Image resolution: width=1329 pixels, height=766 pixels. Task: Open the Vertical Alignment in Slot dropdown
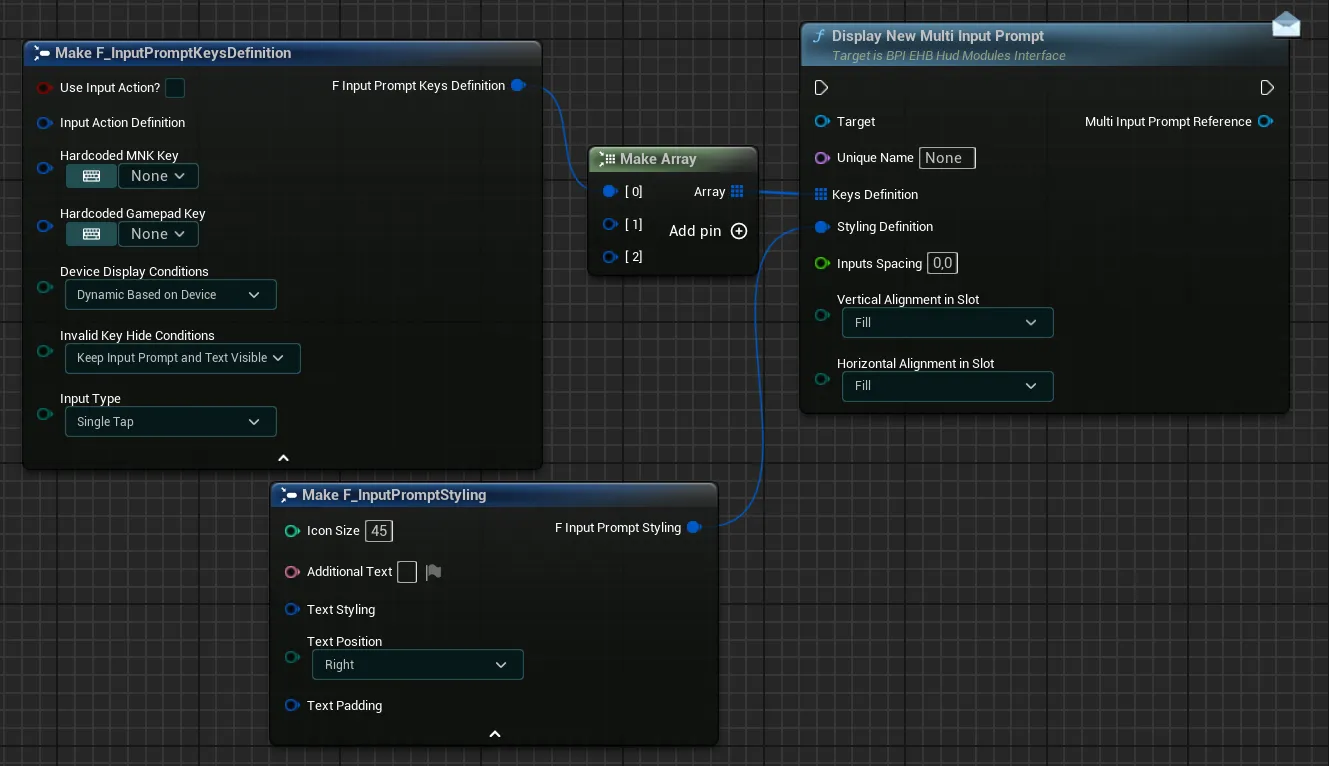click(947, 323)
